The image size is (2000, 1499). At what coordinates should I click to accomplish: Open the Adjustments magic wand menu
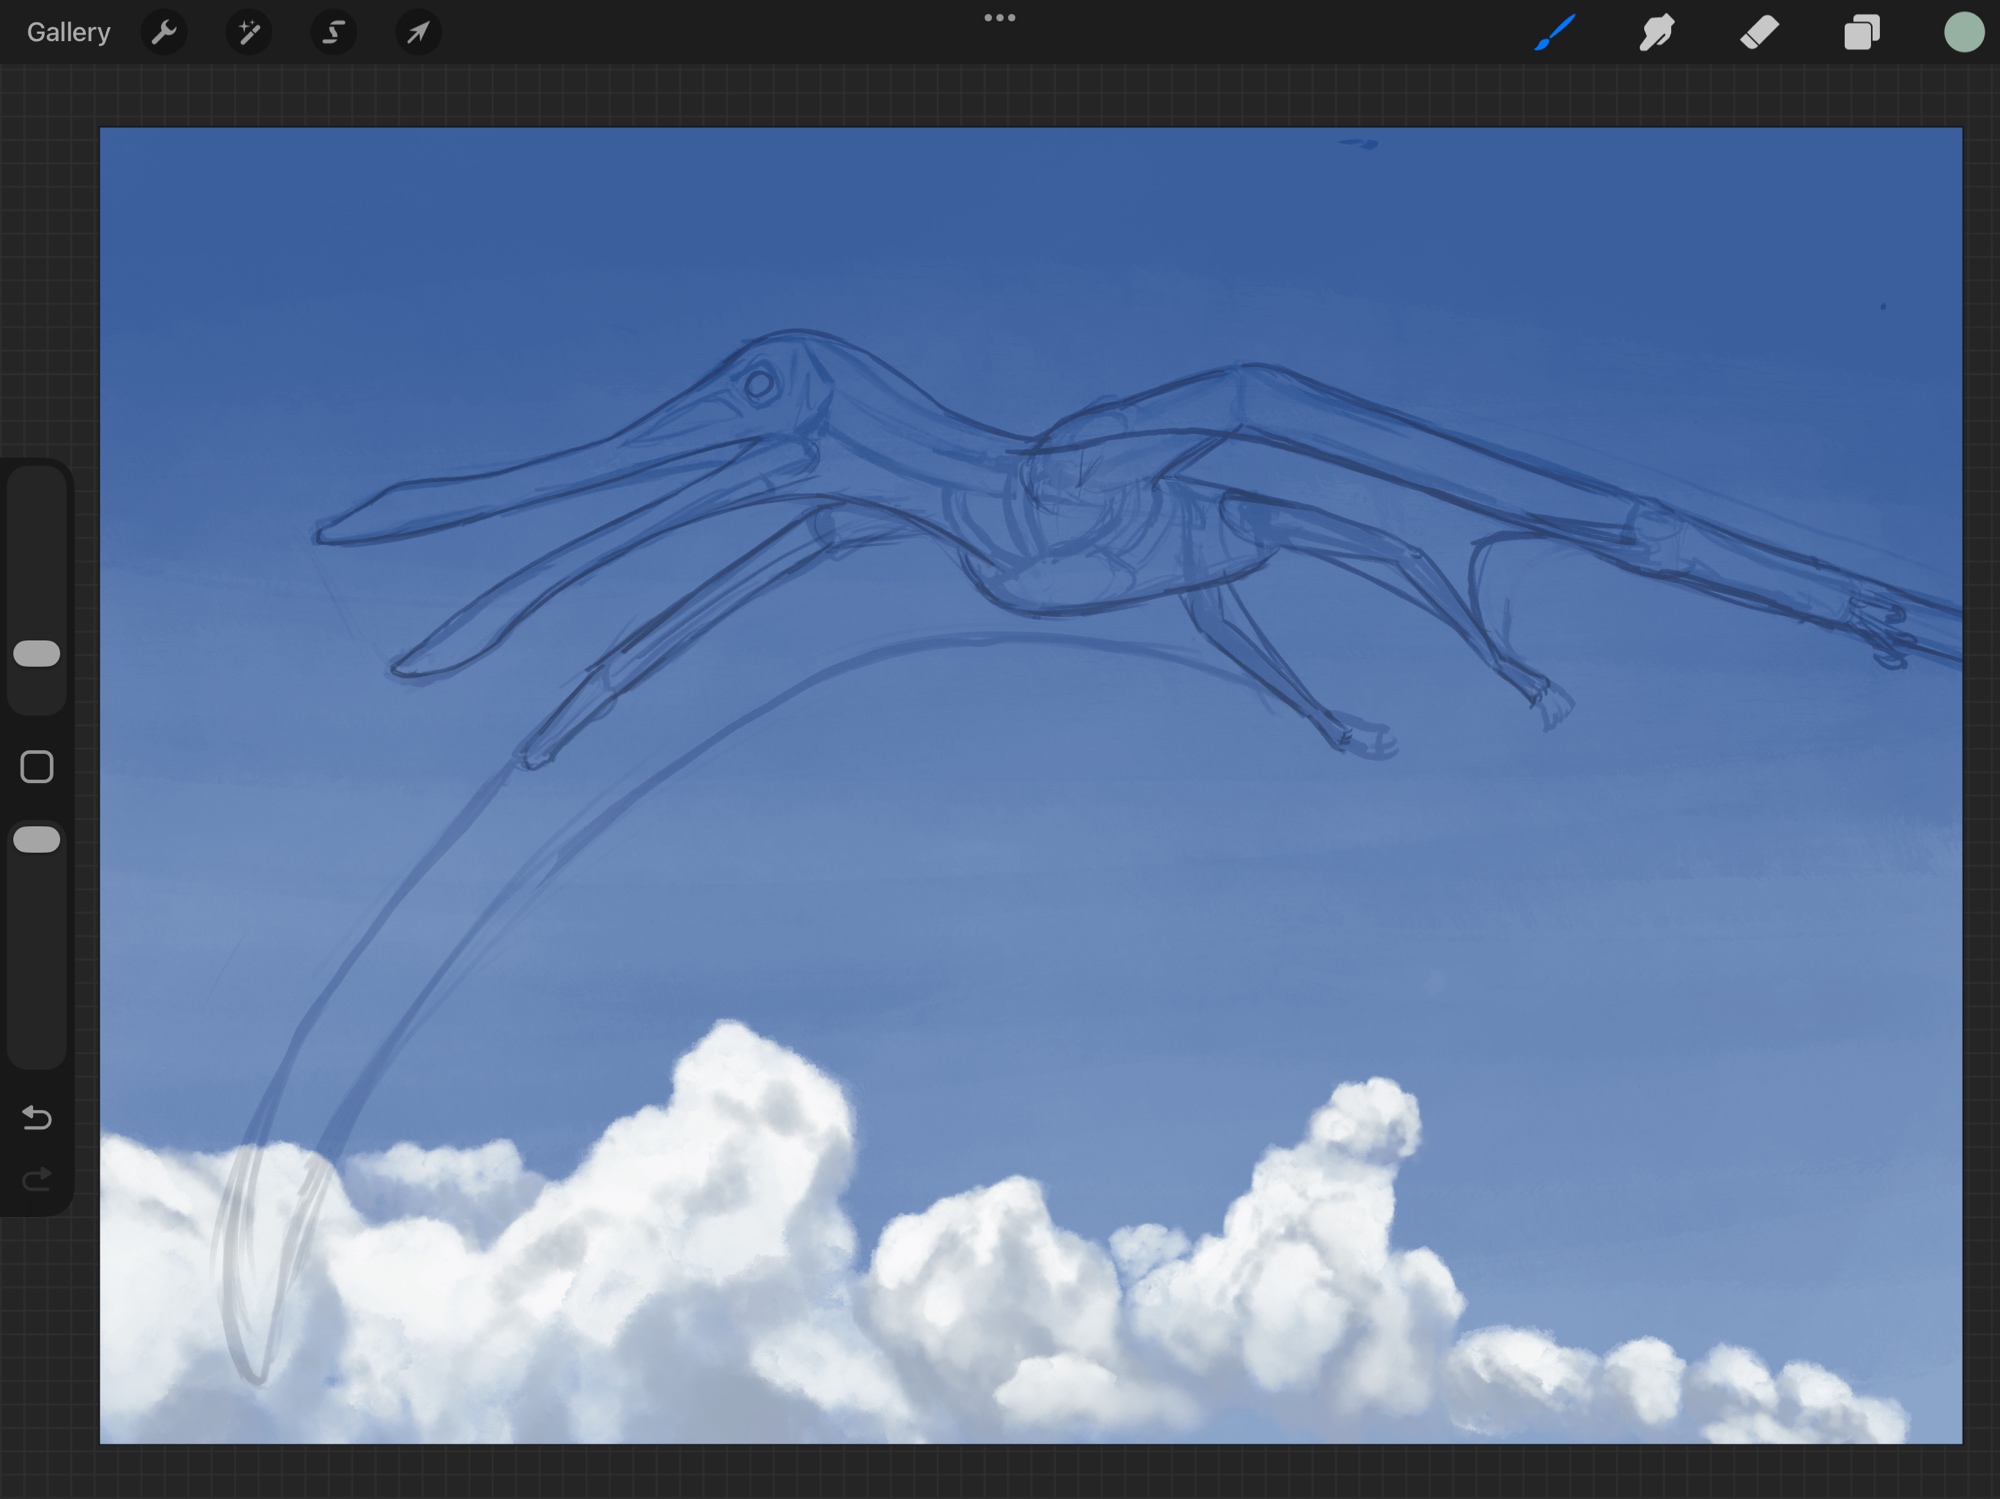point(249,33)
